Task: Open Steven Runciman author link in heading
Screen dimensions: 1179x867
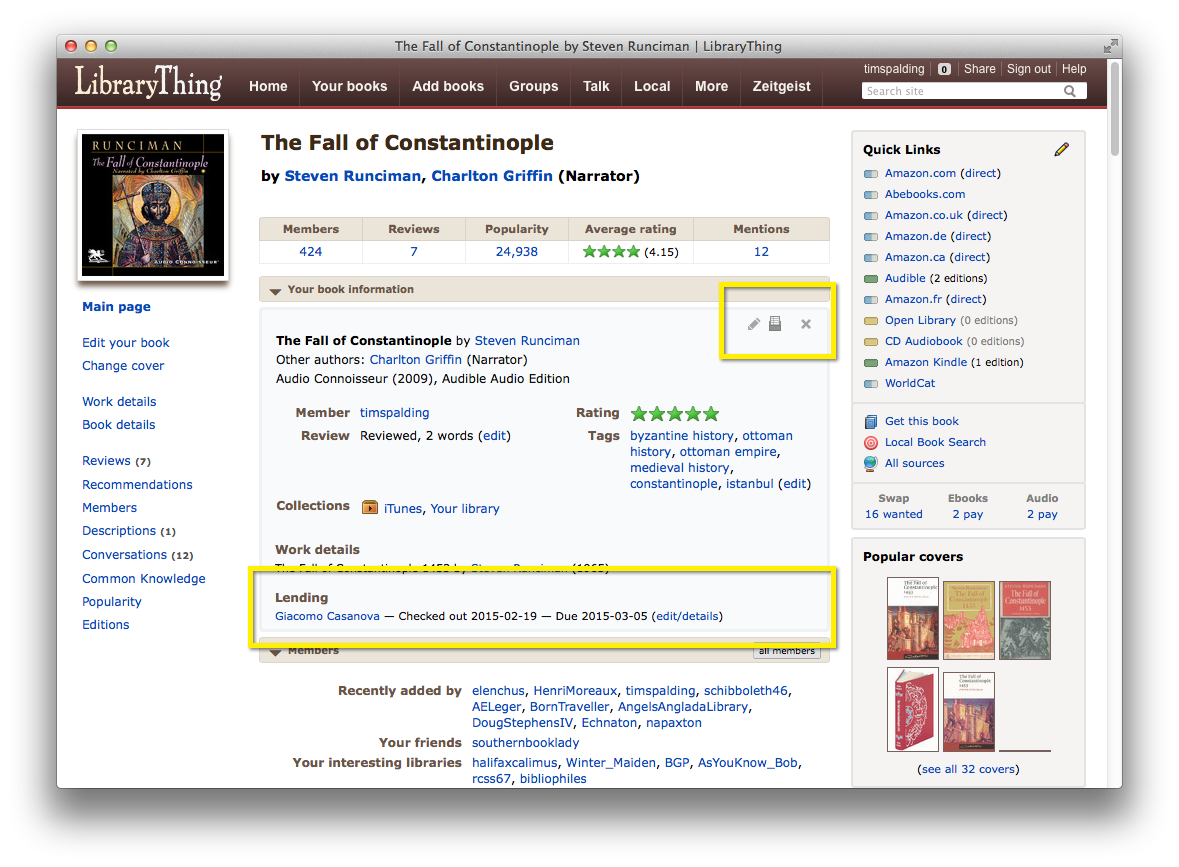Action: [x=353, y=176]
